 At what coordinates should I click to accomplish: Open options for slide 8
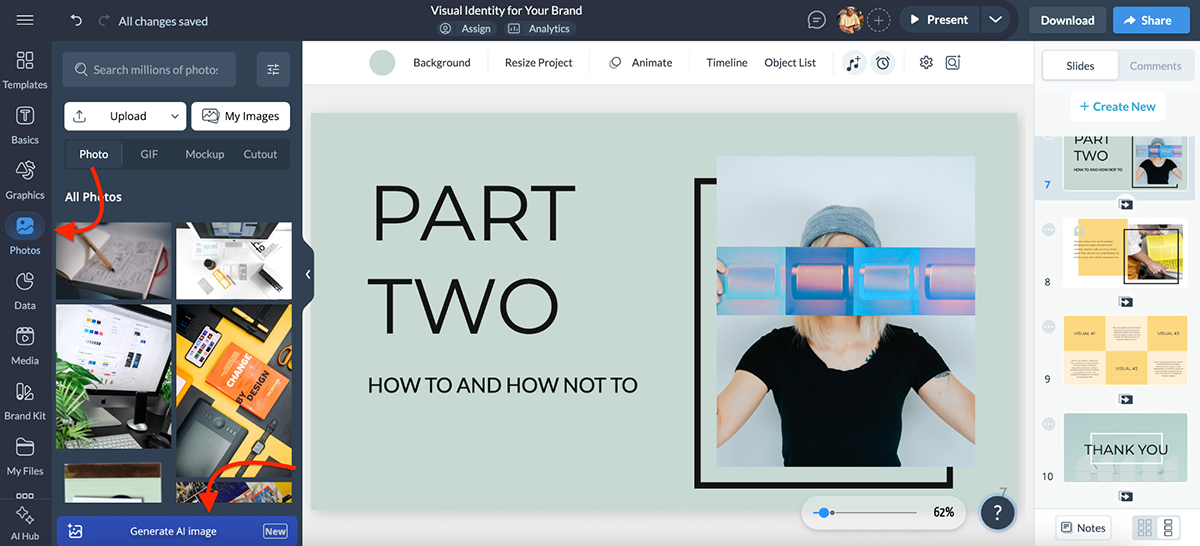point(1049,230)
